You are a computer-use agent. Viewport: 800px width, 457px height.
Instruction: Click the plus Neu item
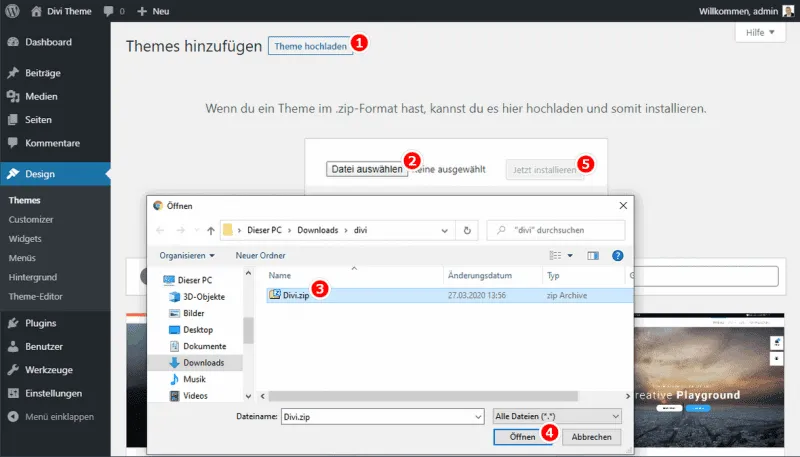[153, 11]
